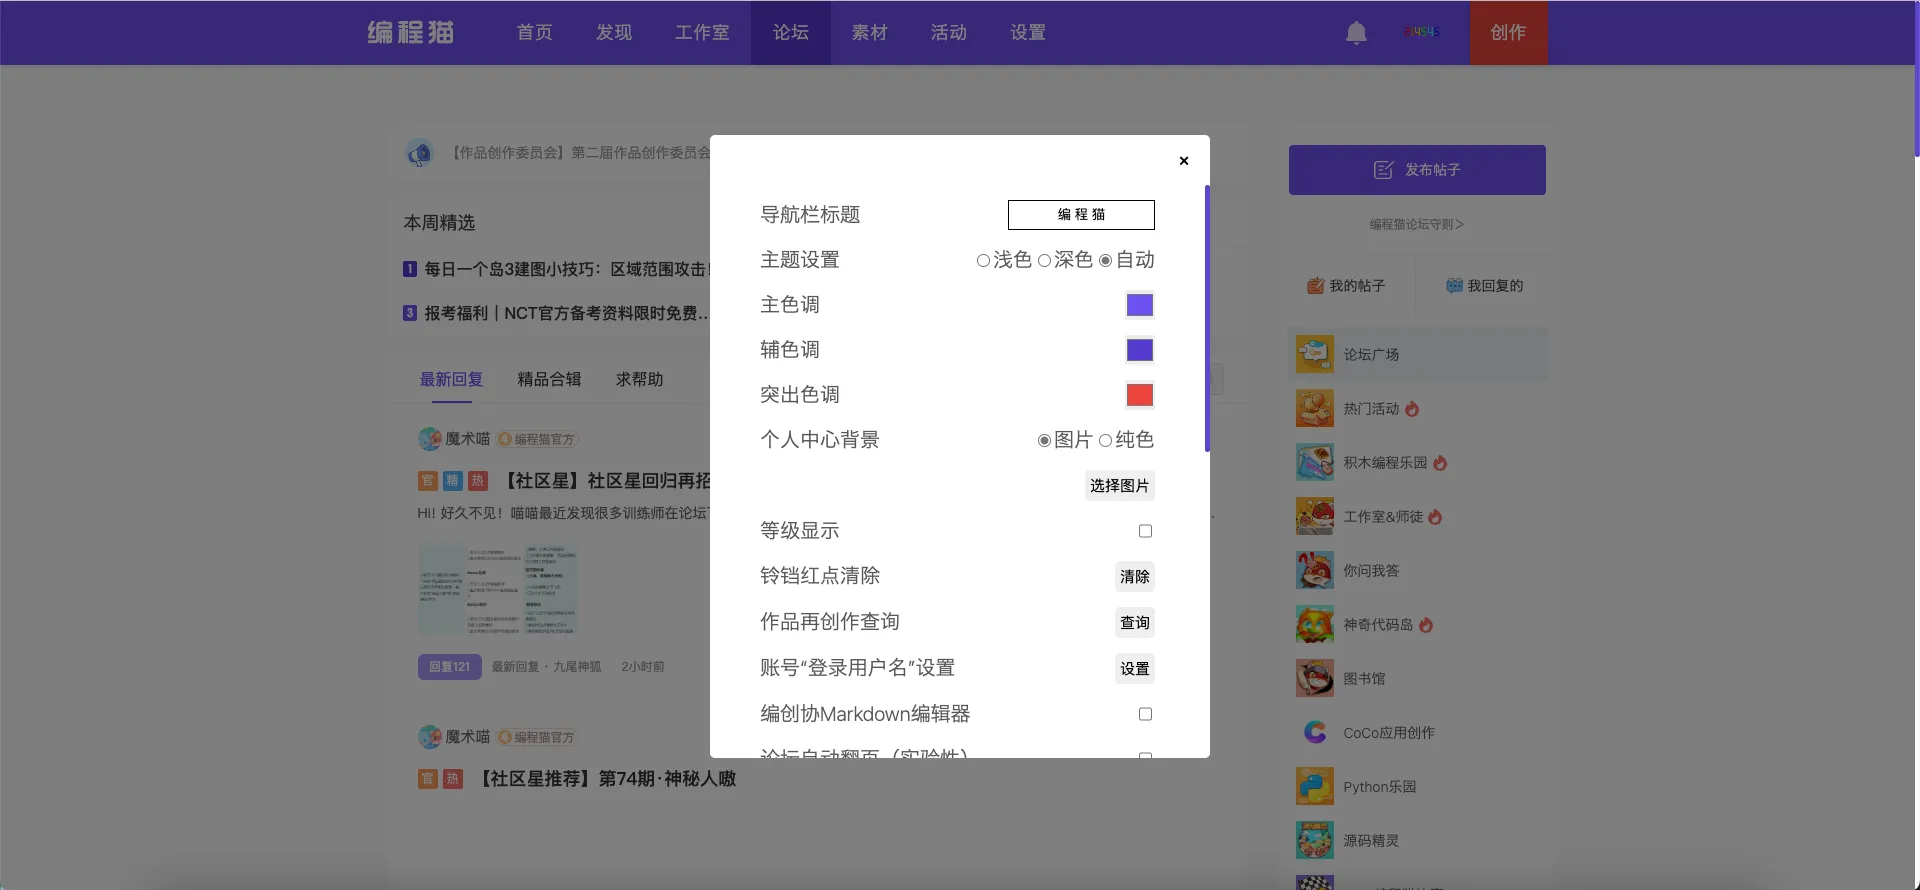Enable the 编创协Markdown编辑器 checkbox
This screenshot has height=890, width=1920.
1145,714
